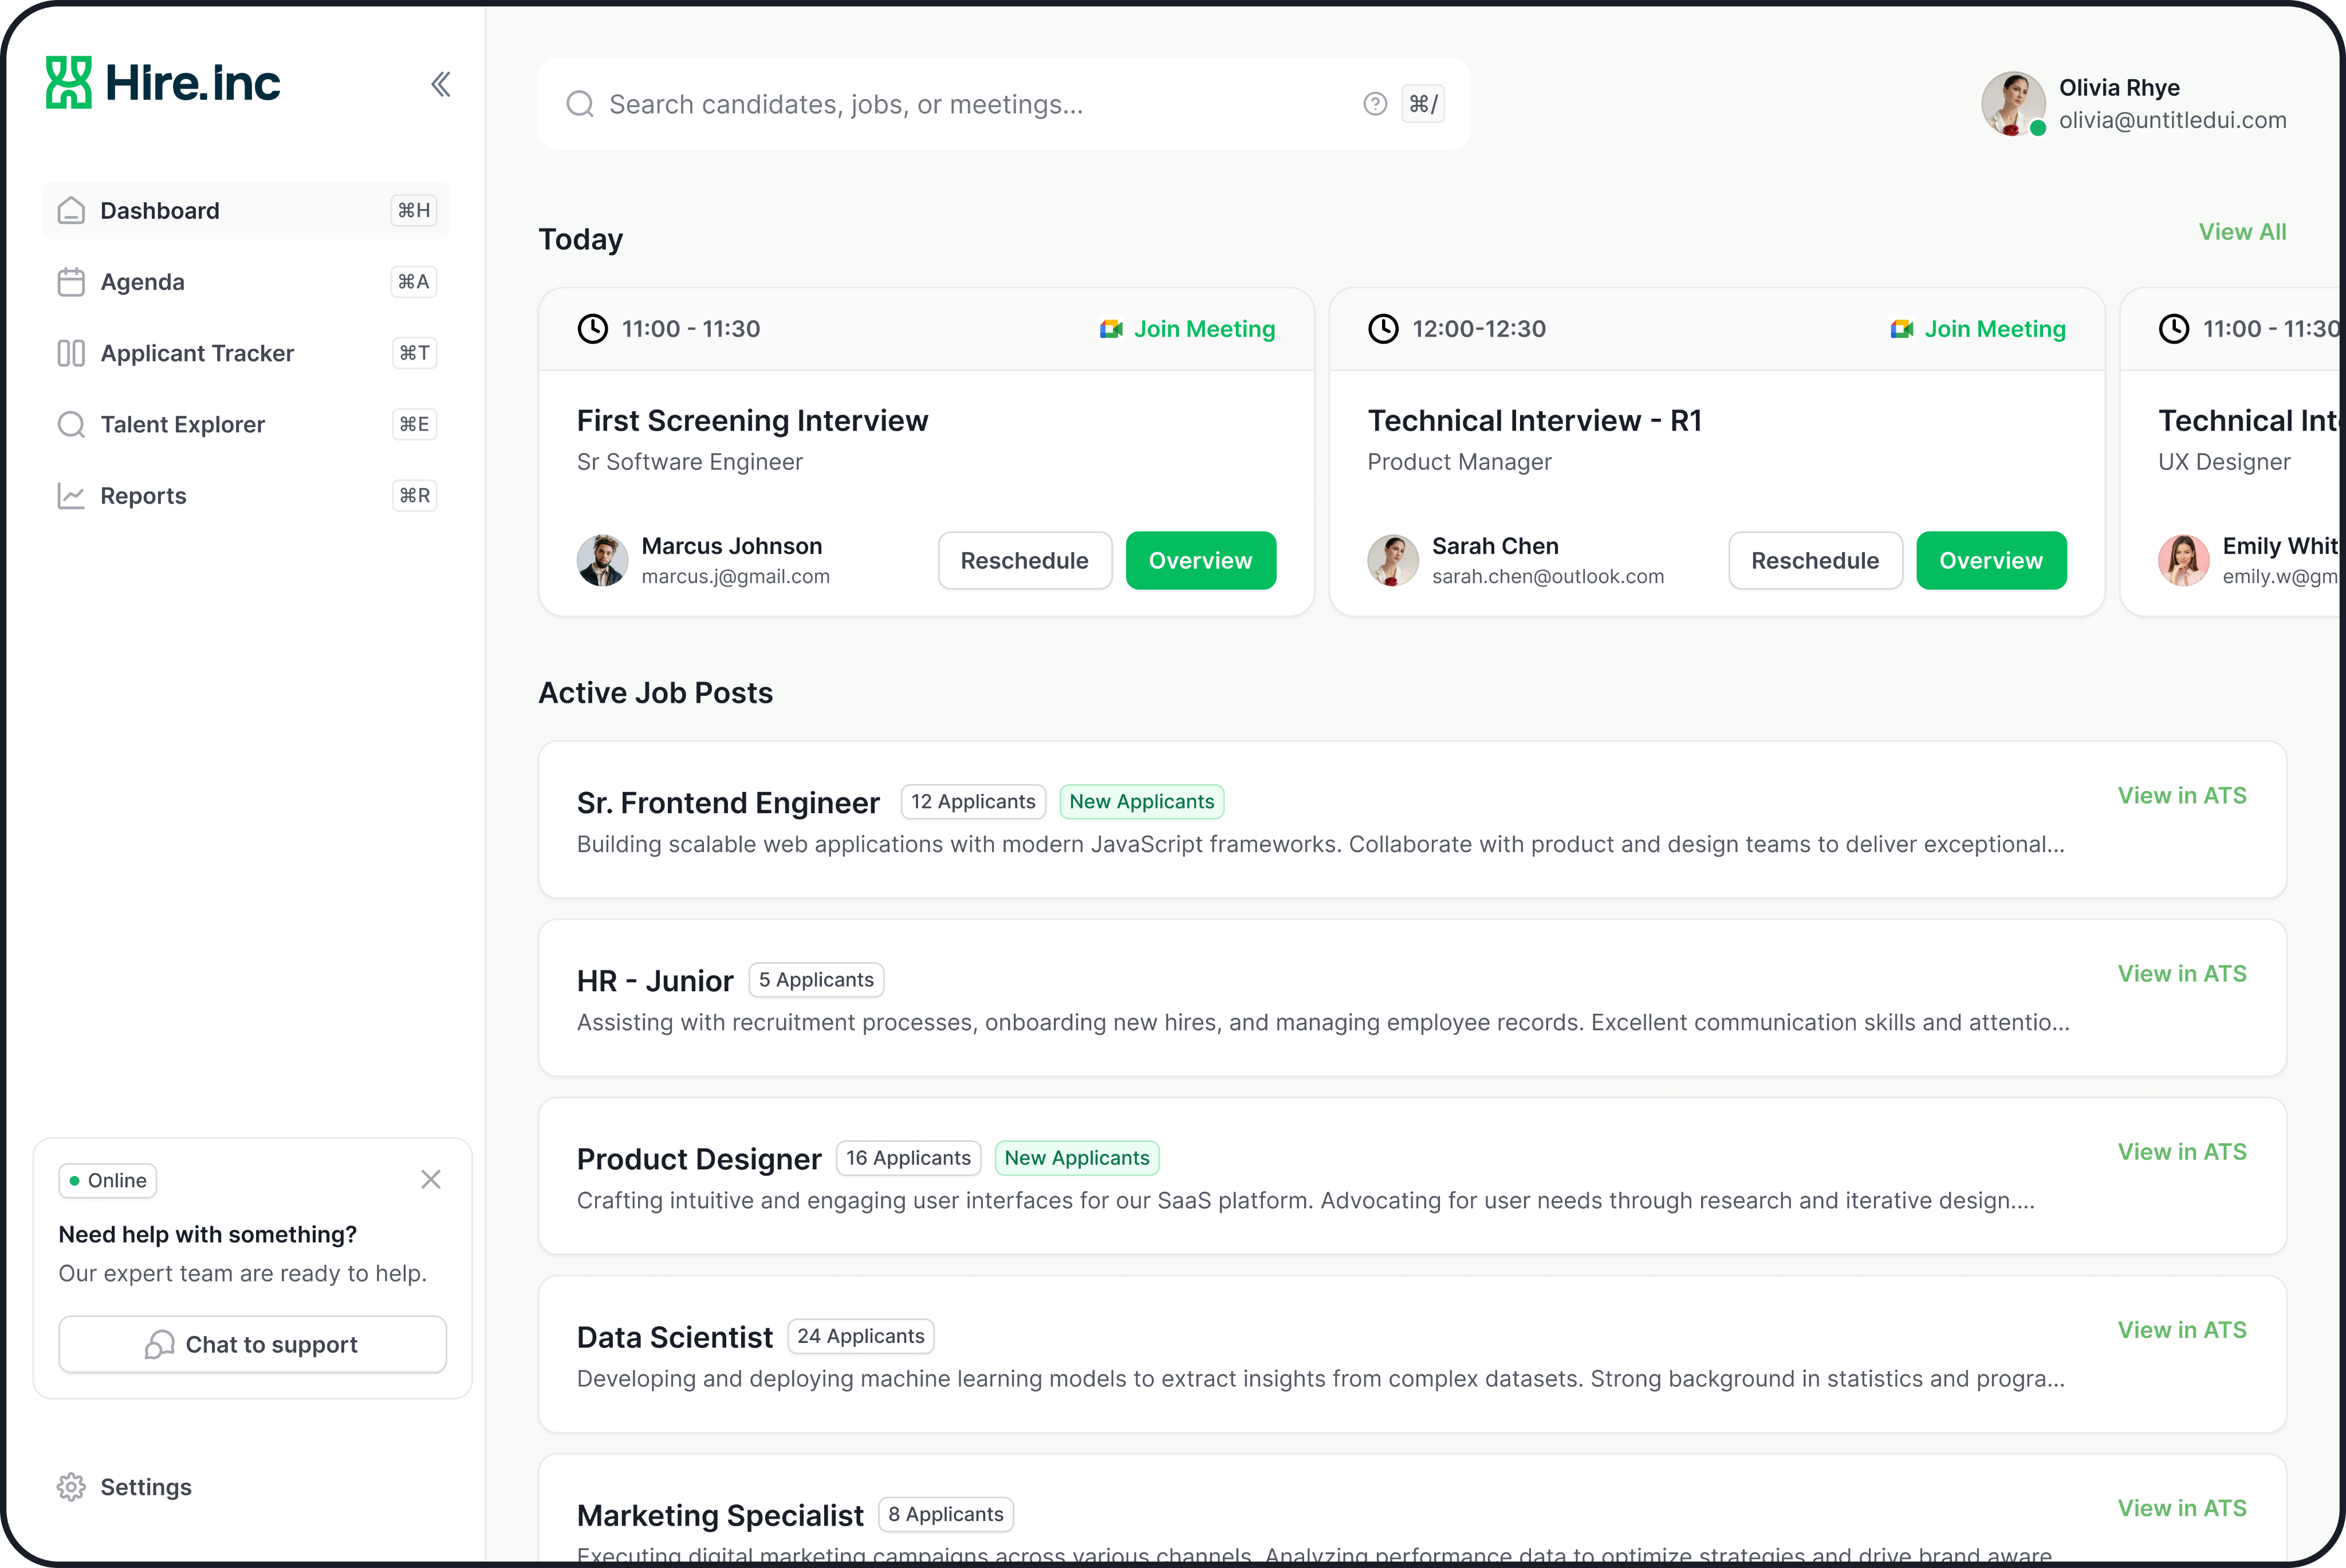
Task: Open Overview for Sarah Chen's interview
Action: 1990,561
